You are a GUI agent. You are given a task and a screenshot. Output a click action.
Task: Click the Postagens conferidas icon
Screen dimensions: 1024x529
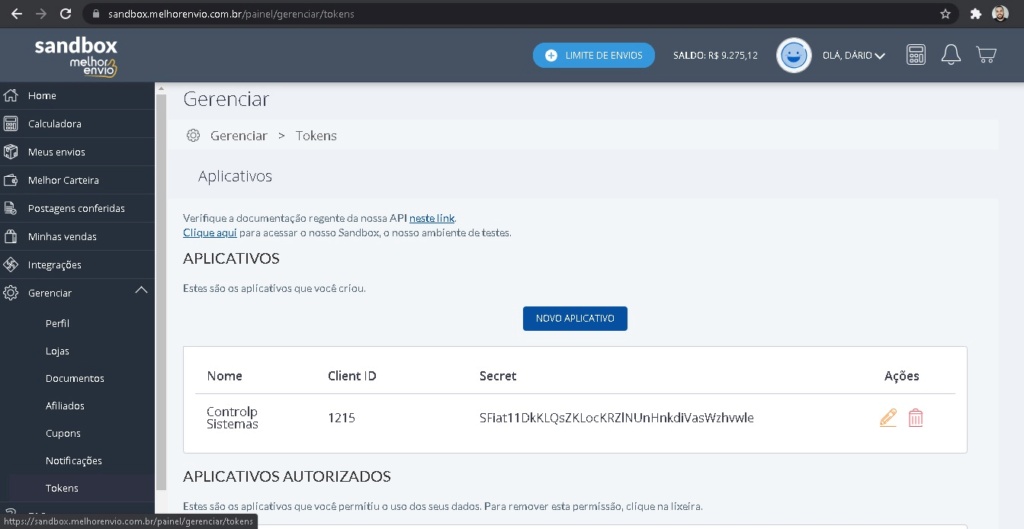10,208
